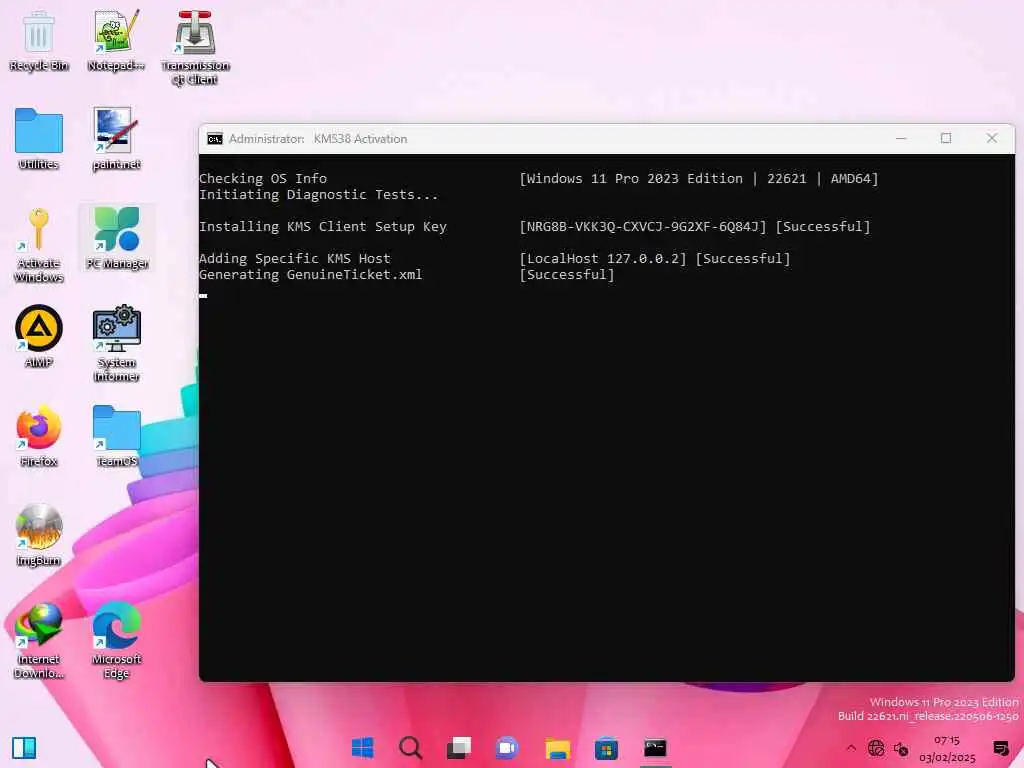This screenshot has height=768, width=1024.
Task: Click the 'LocalHost 127.0.0.2' text
Action: (603, 259)
